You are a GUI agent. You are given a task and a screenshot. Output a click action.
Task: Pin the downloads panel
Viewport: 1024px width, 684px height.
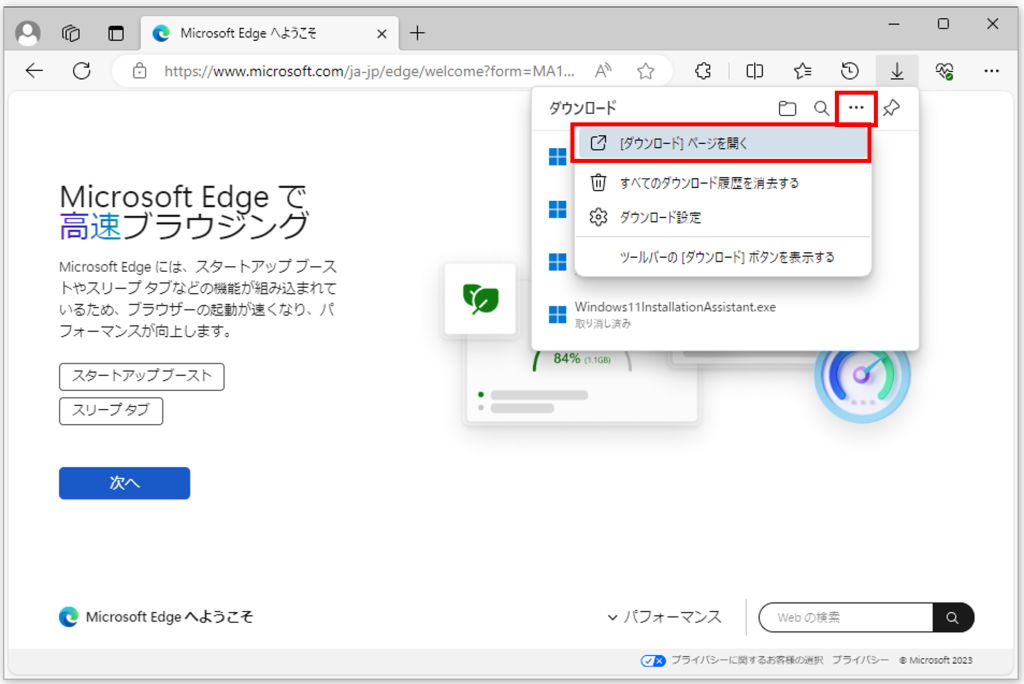click(891, 108)
